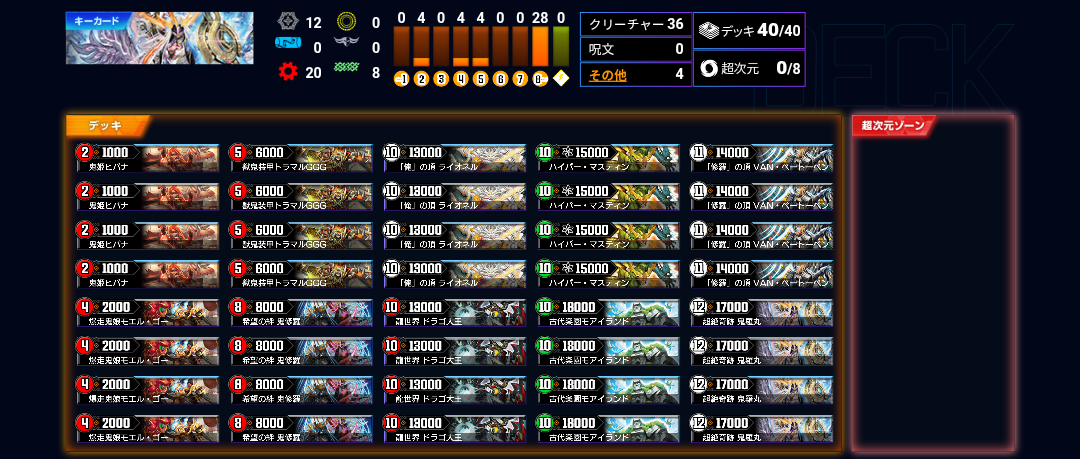1080x459 pixels.
Task: Open the キーカード key card image
Action: tap(159, 39)
